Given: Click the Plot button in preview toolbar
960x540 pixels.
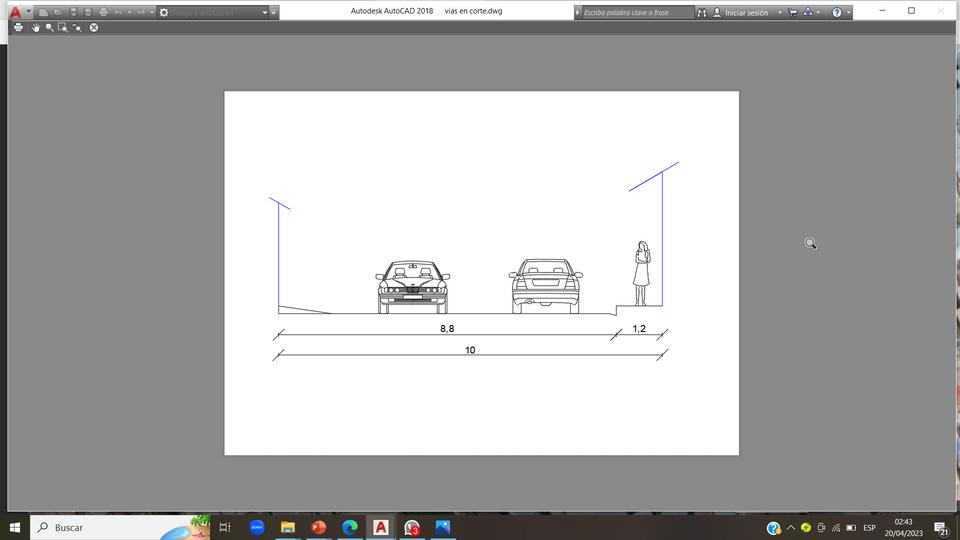Looking at the screenshot, I should 18,28.
